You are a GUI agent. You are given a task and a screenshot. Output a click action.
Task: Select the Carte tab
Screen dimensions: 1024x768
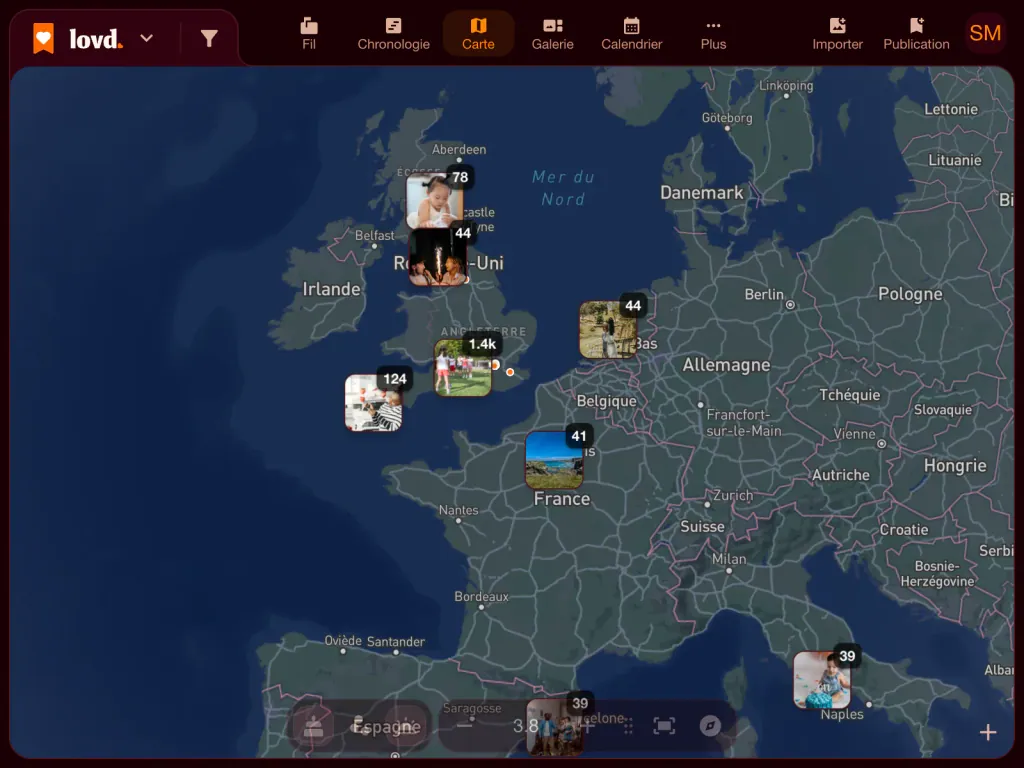tap(478, 34)
